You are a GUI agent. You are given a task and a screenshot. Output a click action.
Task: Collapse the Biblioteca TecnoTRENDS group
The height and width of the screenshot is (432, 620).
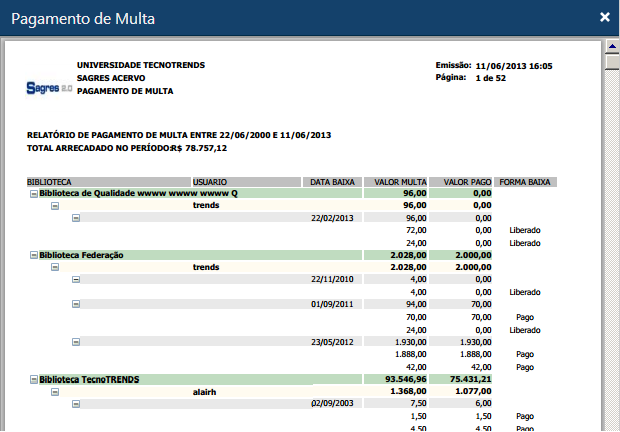point(33,380)
